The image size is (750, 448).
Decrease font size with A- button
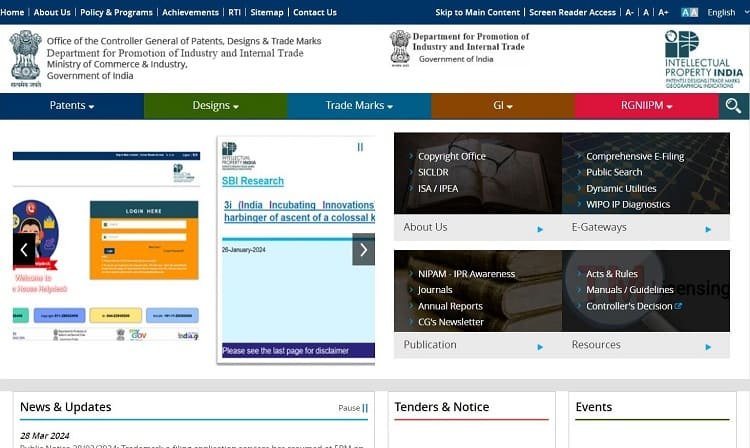[x=629, y=12]
